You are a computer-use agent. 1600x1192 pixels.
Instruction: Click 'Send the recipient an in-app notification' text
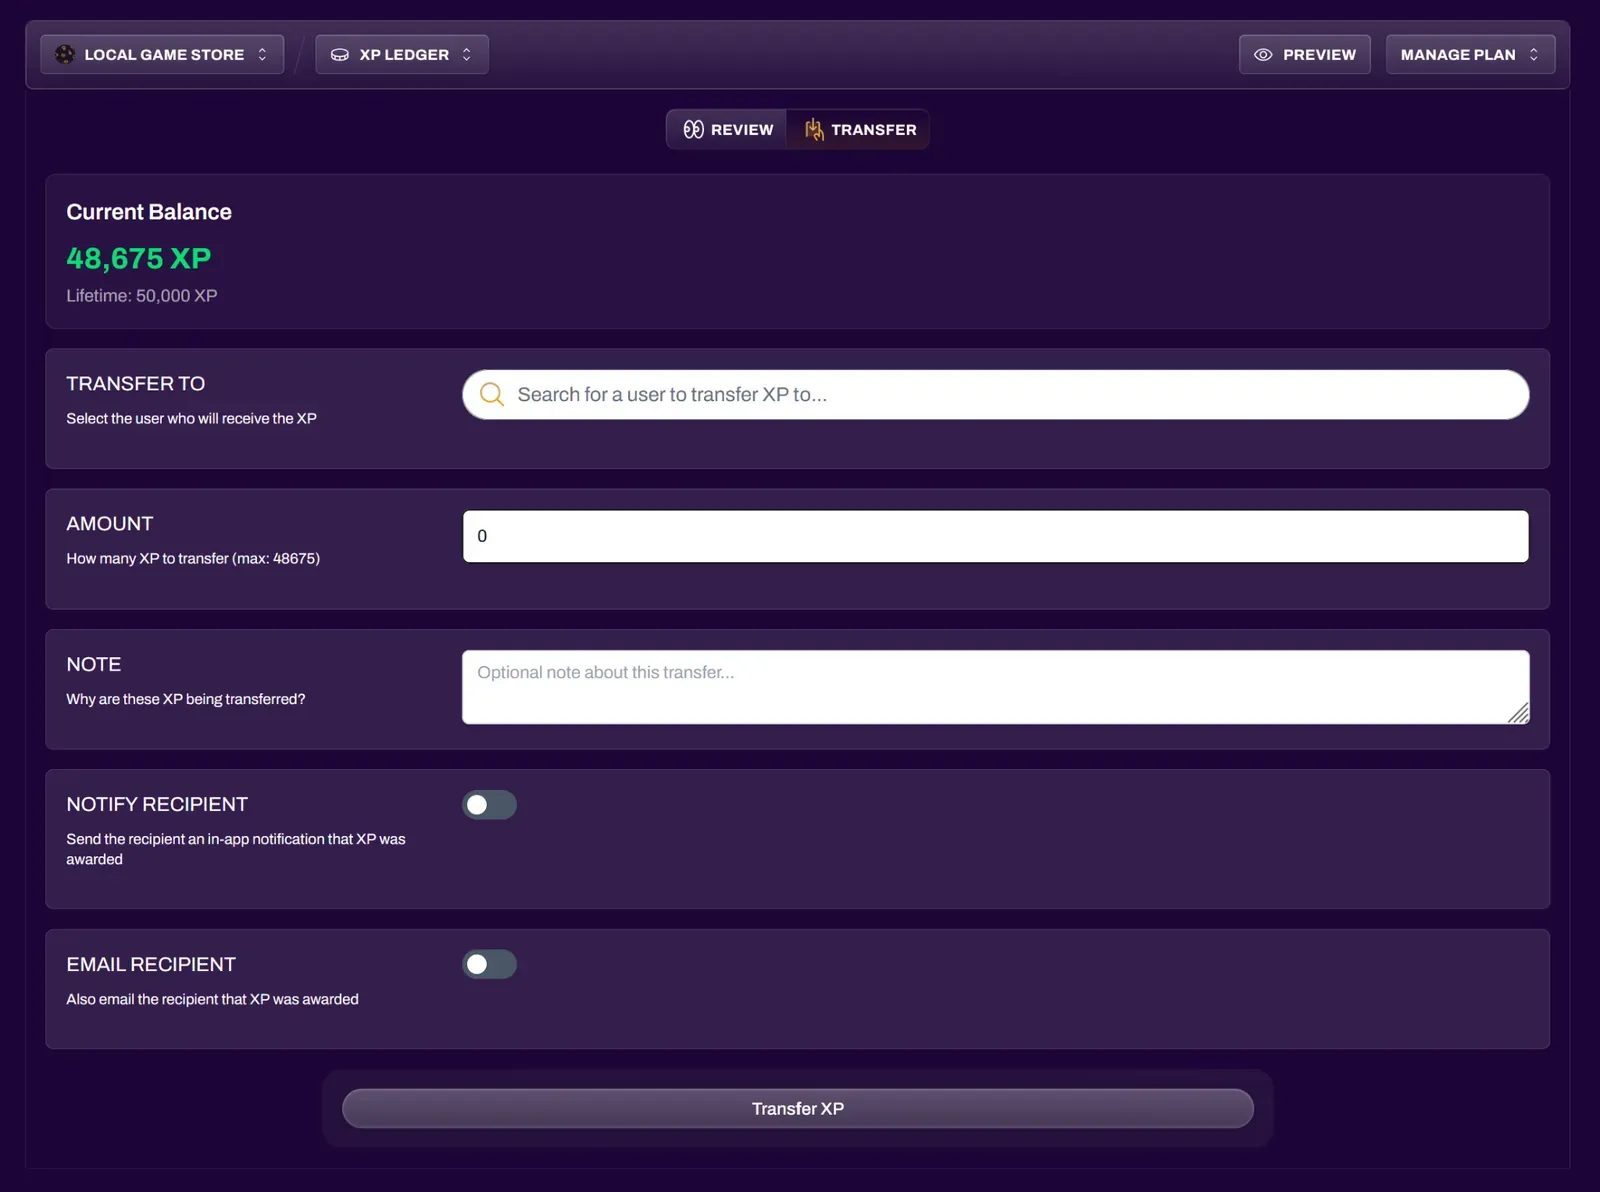coord(236,849)
